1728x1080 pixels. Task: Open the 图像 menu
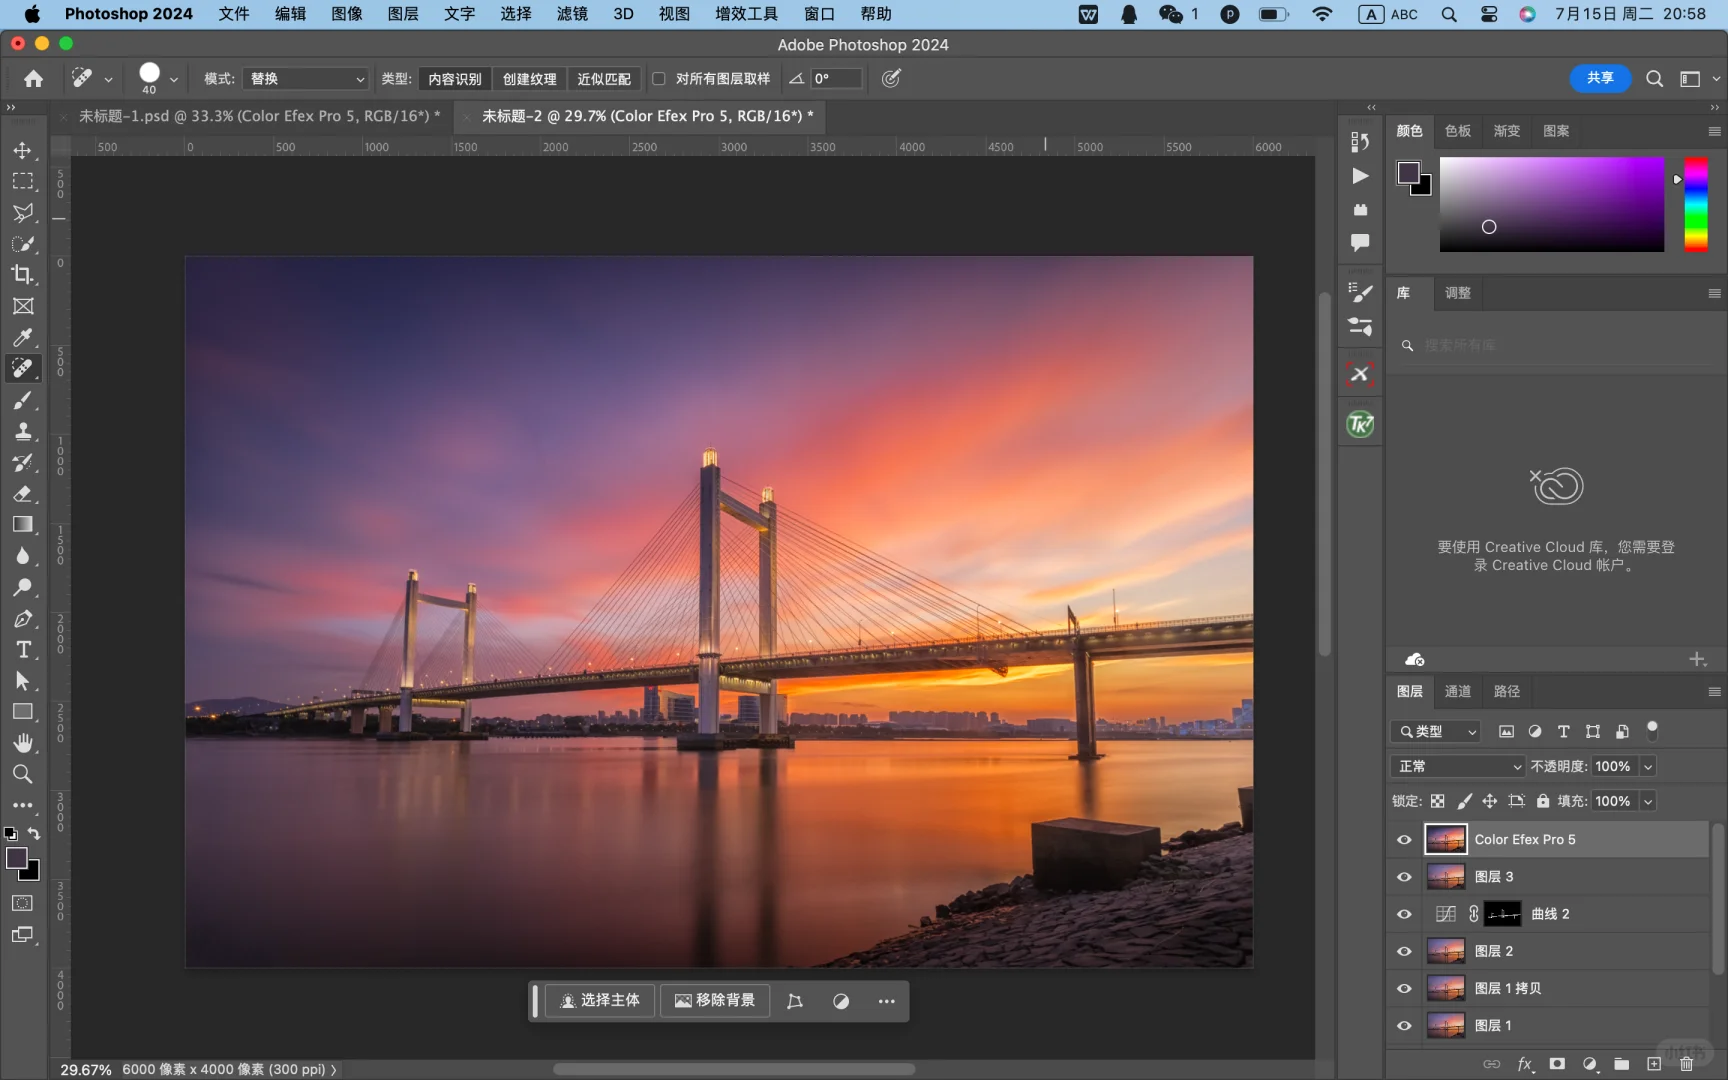tap(346, 14)
